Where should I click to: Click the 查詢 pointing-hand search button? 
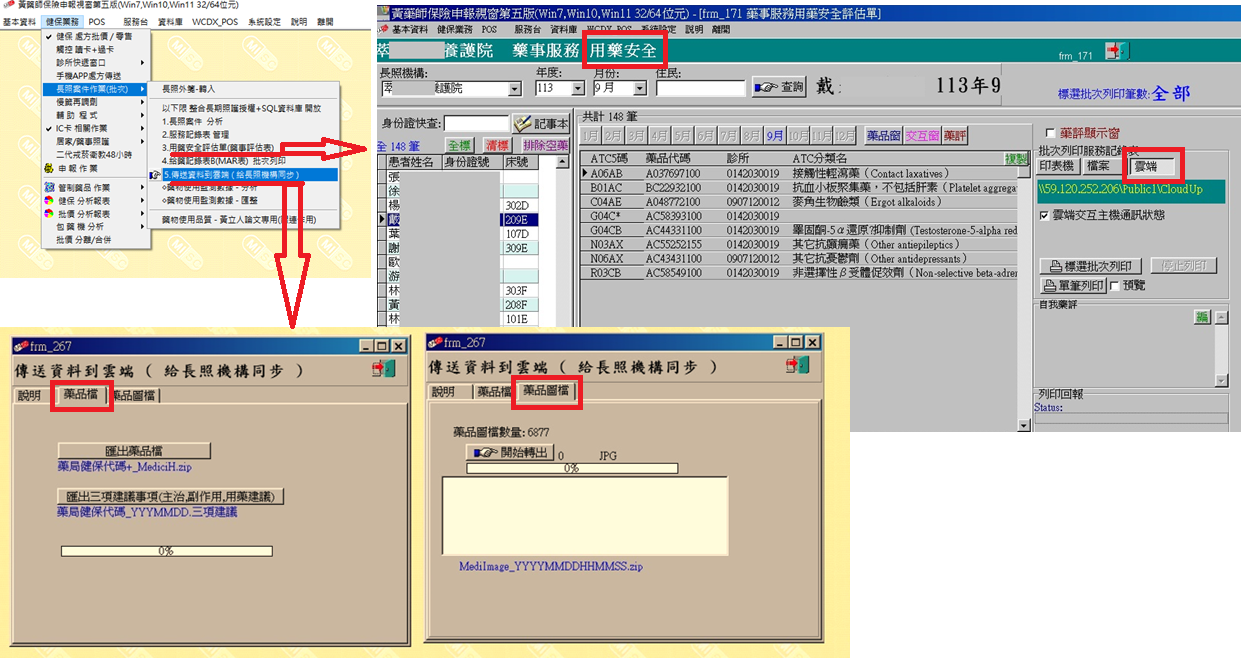(778, 87)
